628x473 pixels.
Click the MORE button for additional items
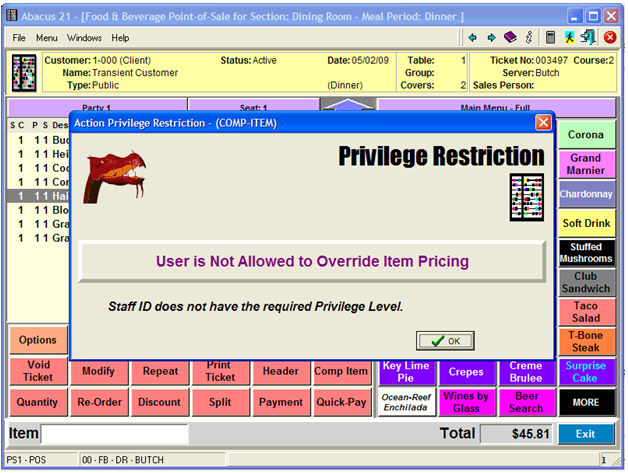tap(585, 402)
